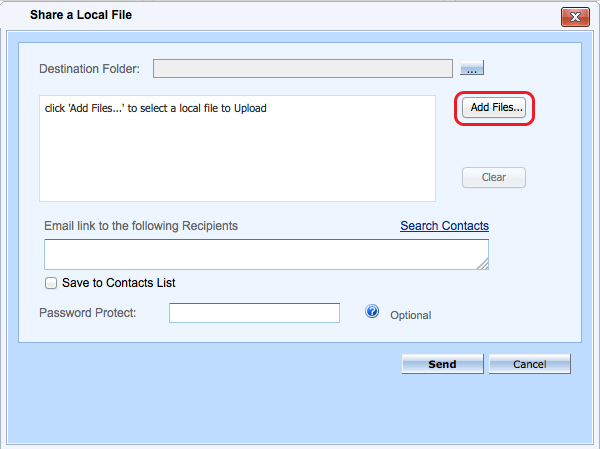The width and height of the screenshot is (600, 449).
Task: Click the 'Optional' text next to help icon
Action: pos(411,315)
